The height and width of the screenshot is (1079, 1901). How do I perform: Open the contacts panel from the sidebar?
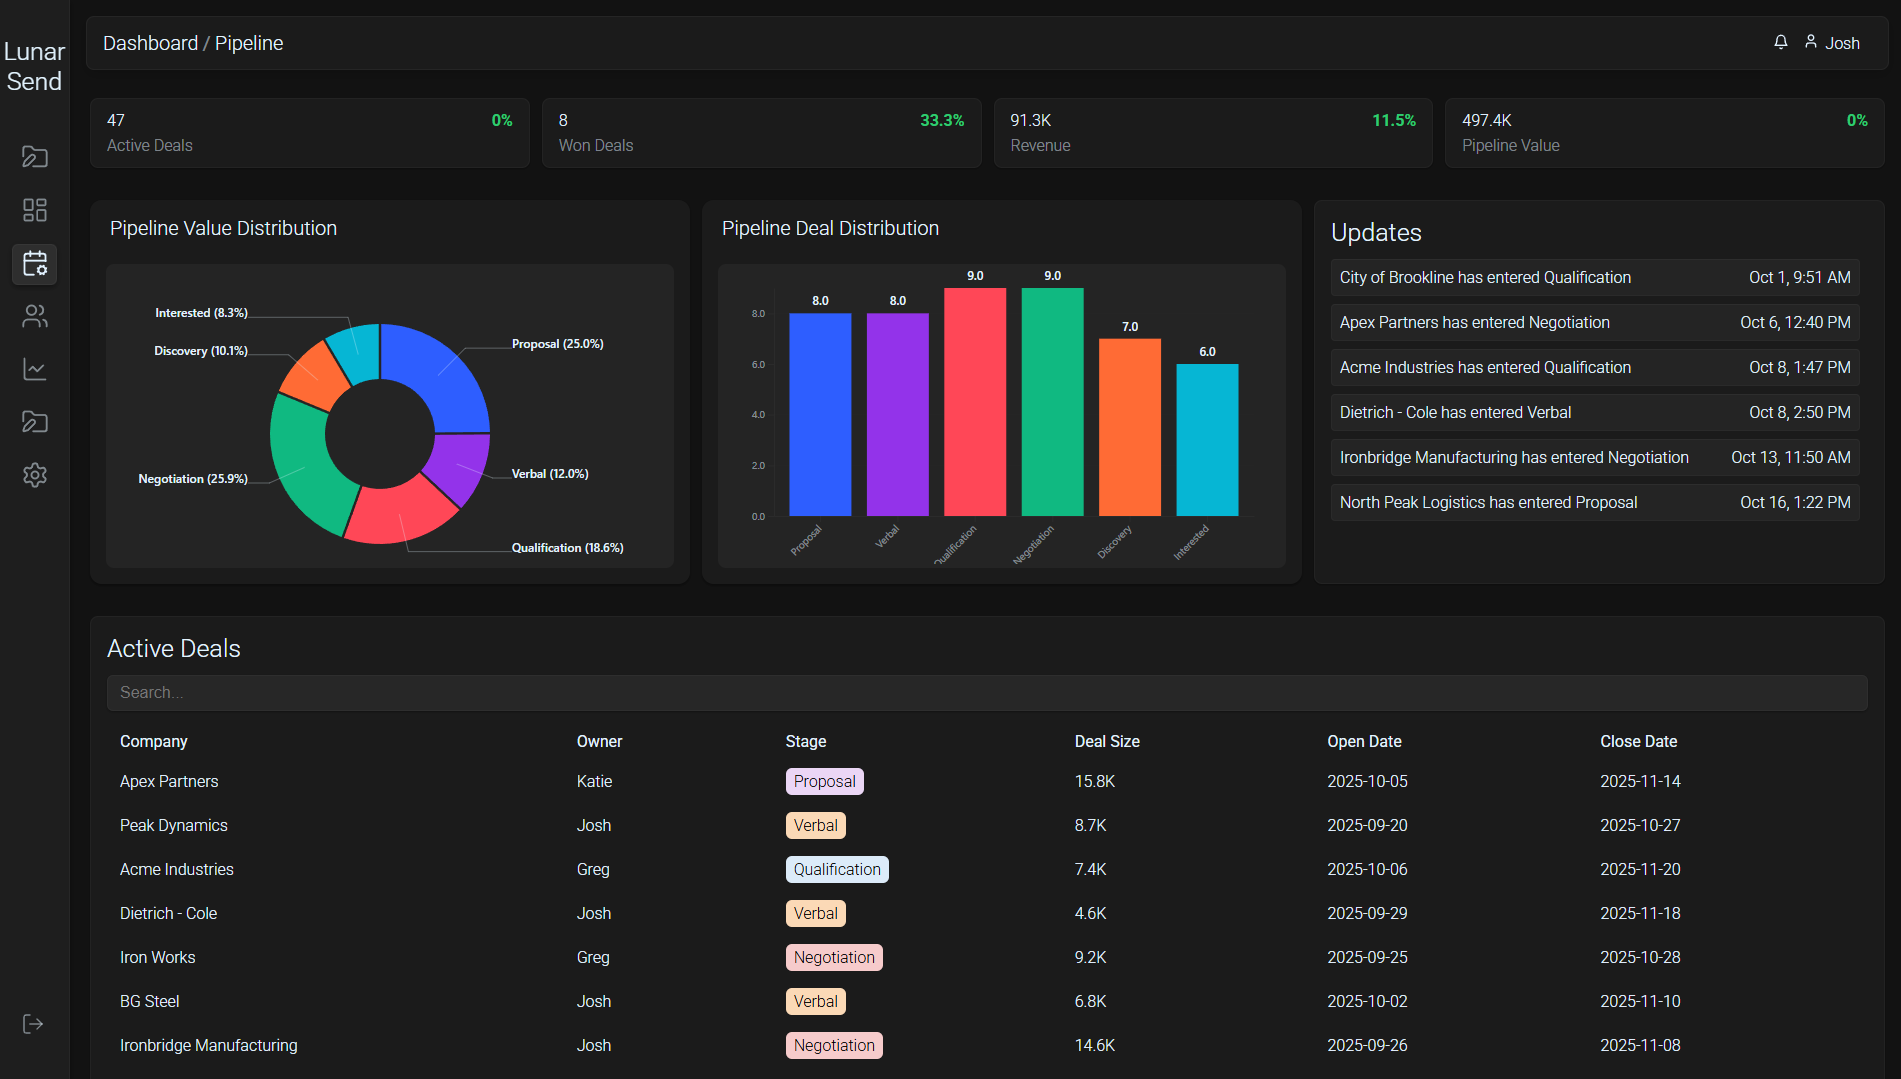tap(34, 317)
